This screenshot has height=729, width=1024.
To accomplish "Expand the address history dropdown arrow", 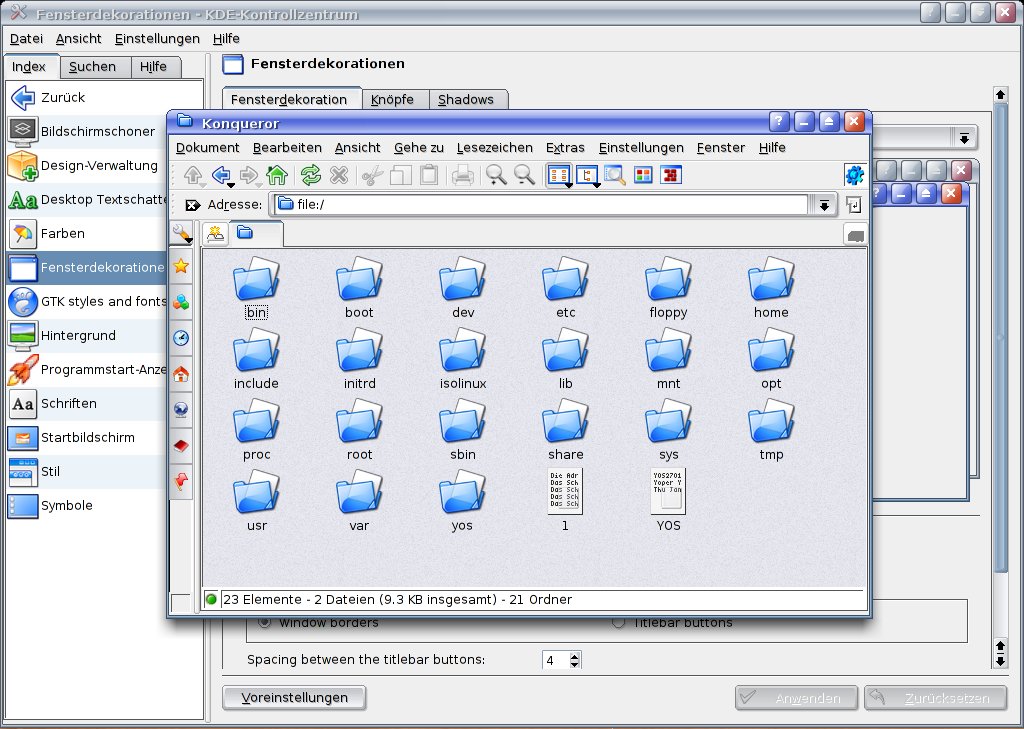I will tap(824, 205).
